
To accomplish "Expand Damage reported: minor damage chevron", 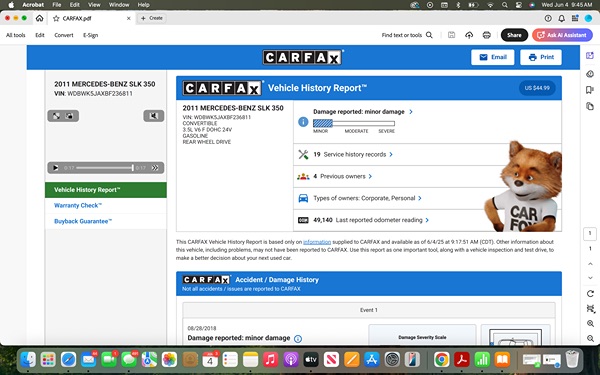I will tap(411, 112).
